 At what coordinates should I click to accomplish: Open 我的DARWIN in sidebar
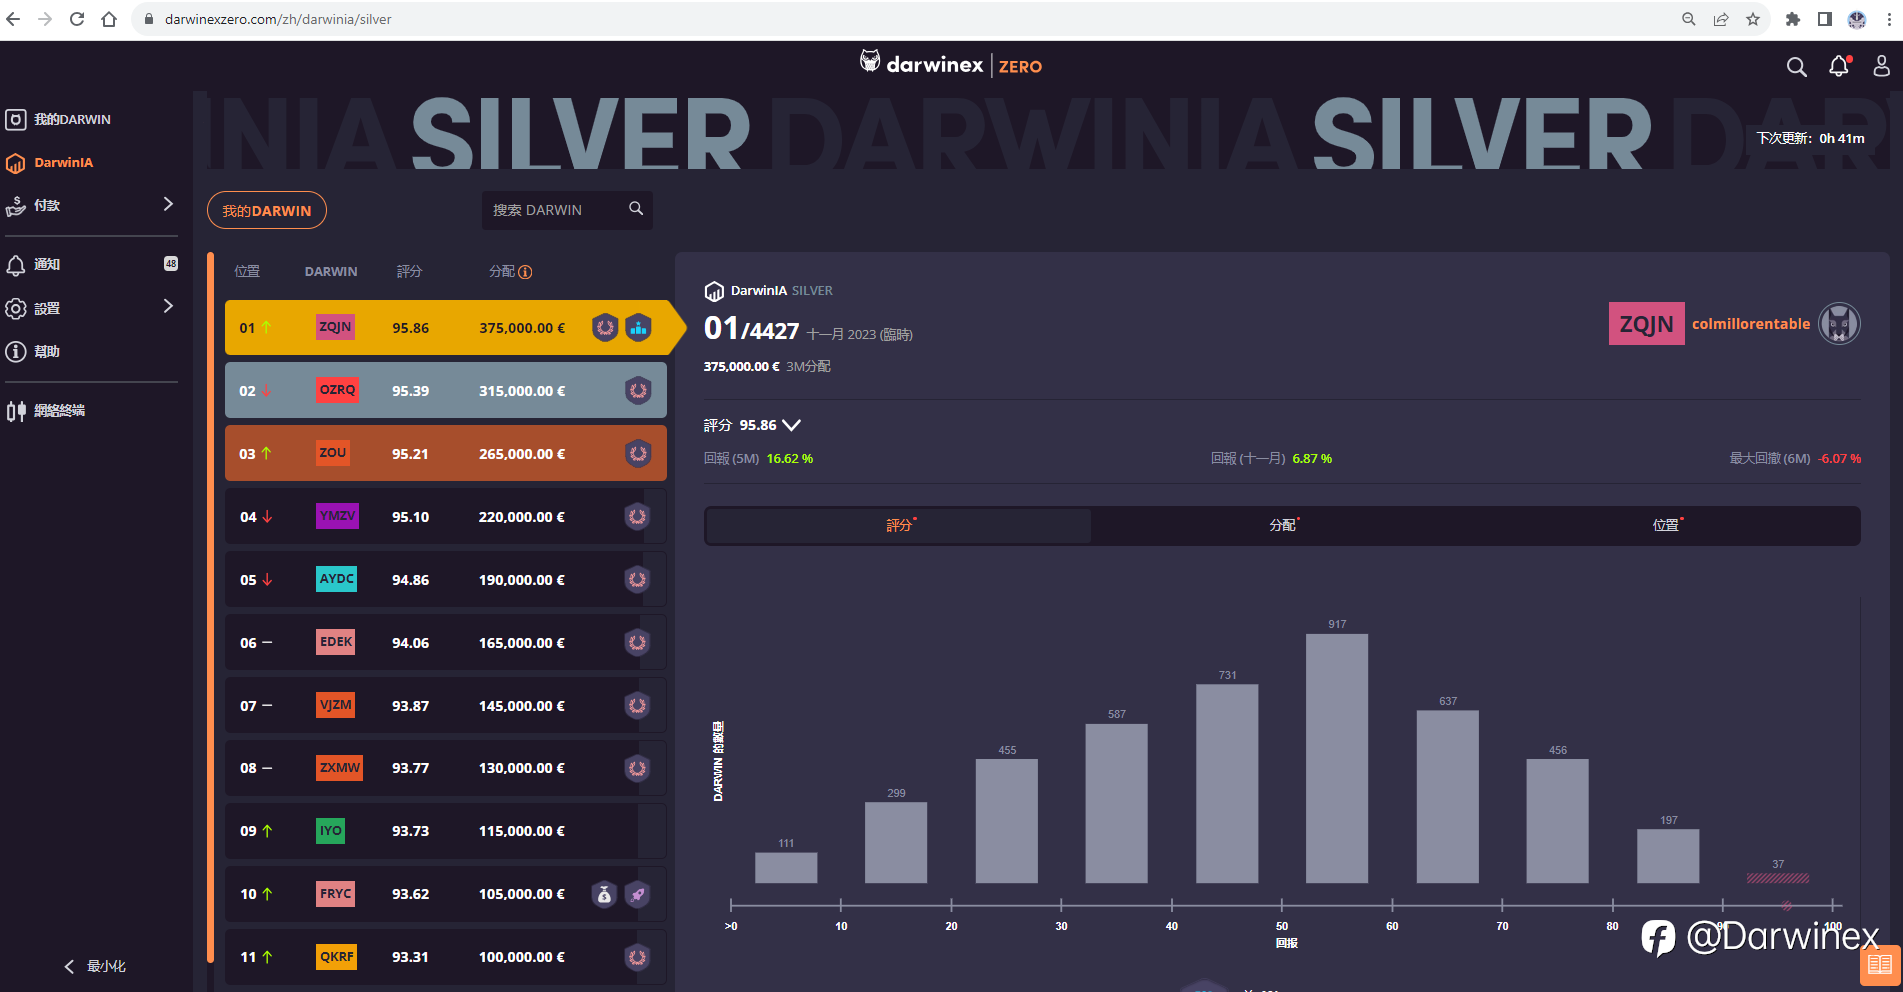coord(58,119)
